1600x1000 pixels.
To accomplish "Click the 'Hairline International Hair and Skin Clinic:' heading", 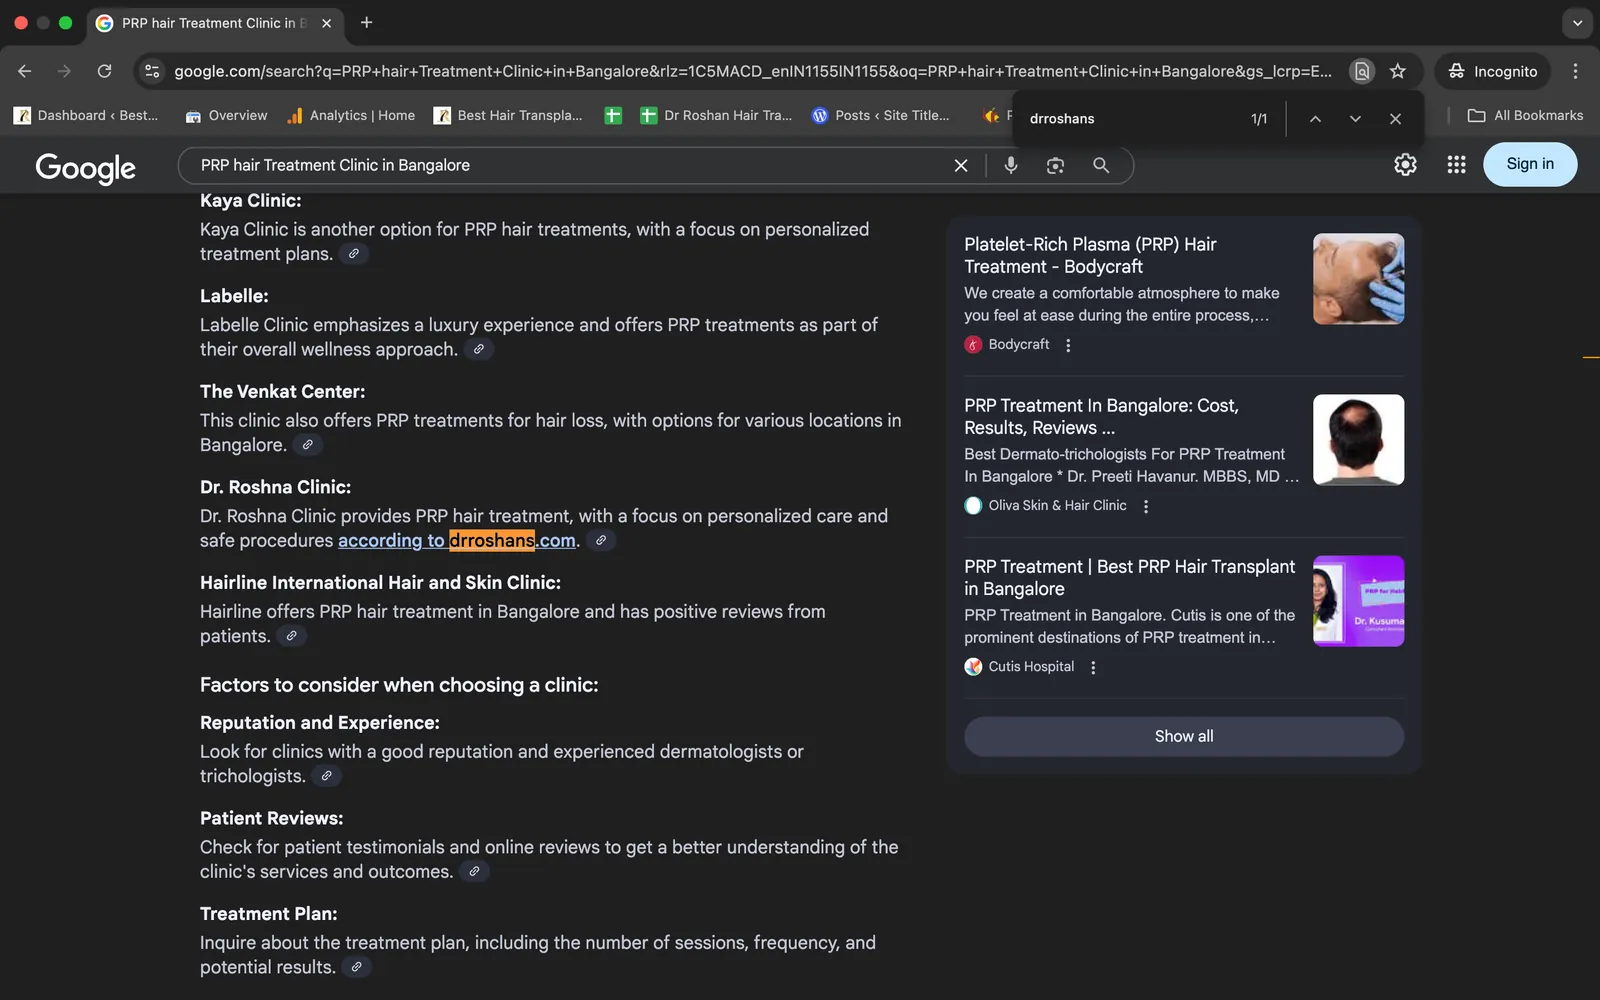I will pos(380,582).
